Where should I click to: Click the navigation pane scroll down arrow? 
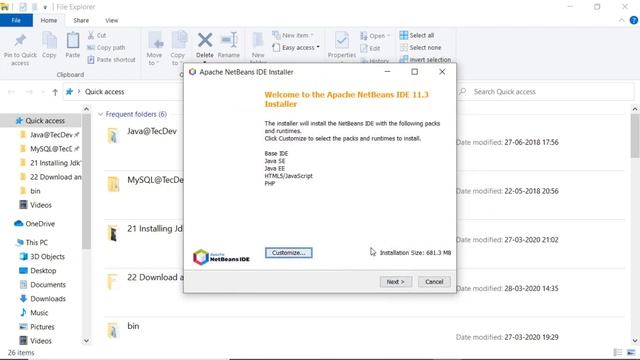pos(86,341)
